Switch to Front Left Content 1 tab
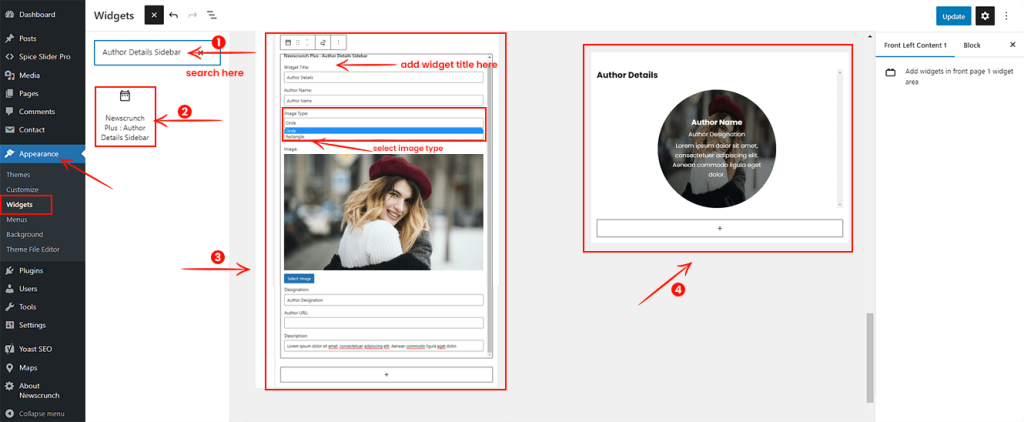1024x422 pixels. [x=915, y=45]
